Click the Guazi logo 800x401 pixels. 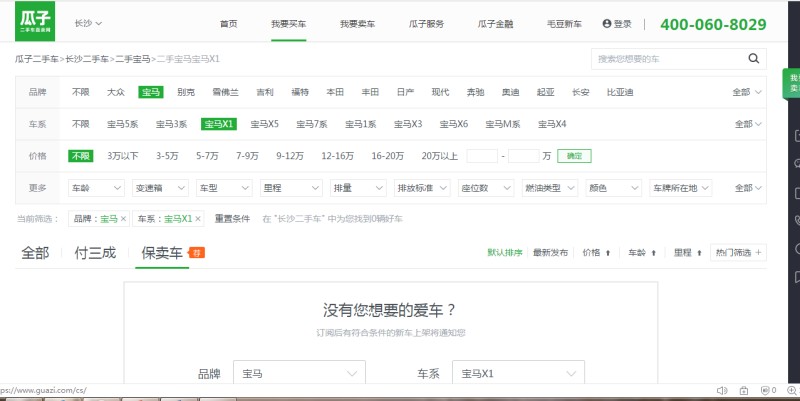tap(35, 21)
